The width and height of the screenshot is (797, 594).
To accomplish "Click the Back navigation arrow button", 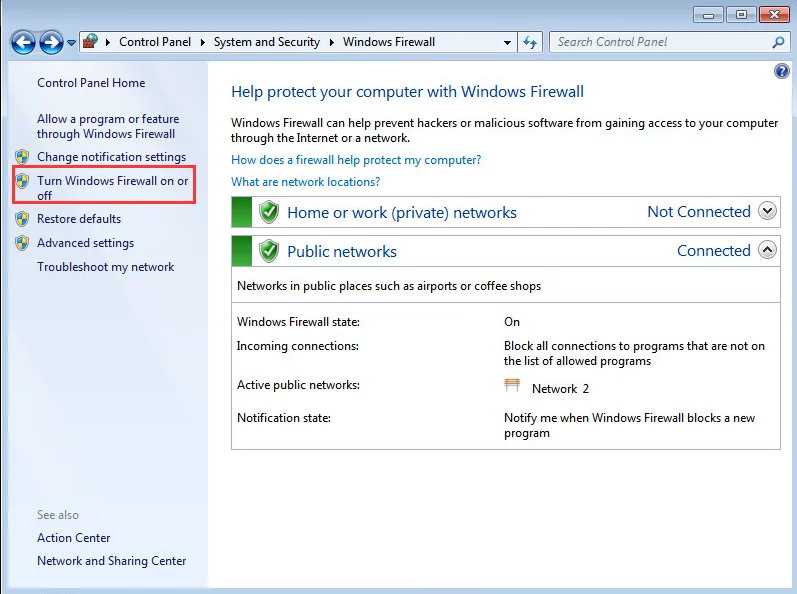I will (23, 42).
